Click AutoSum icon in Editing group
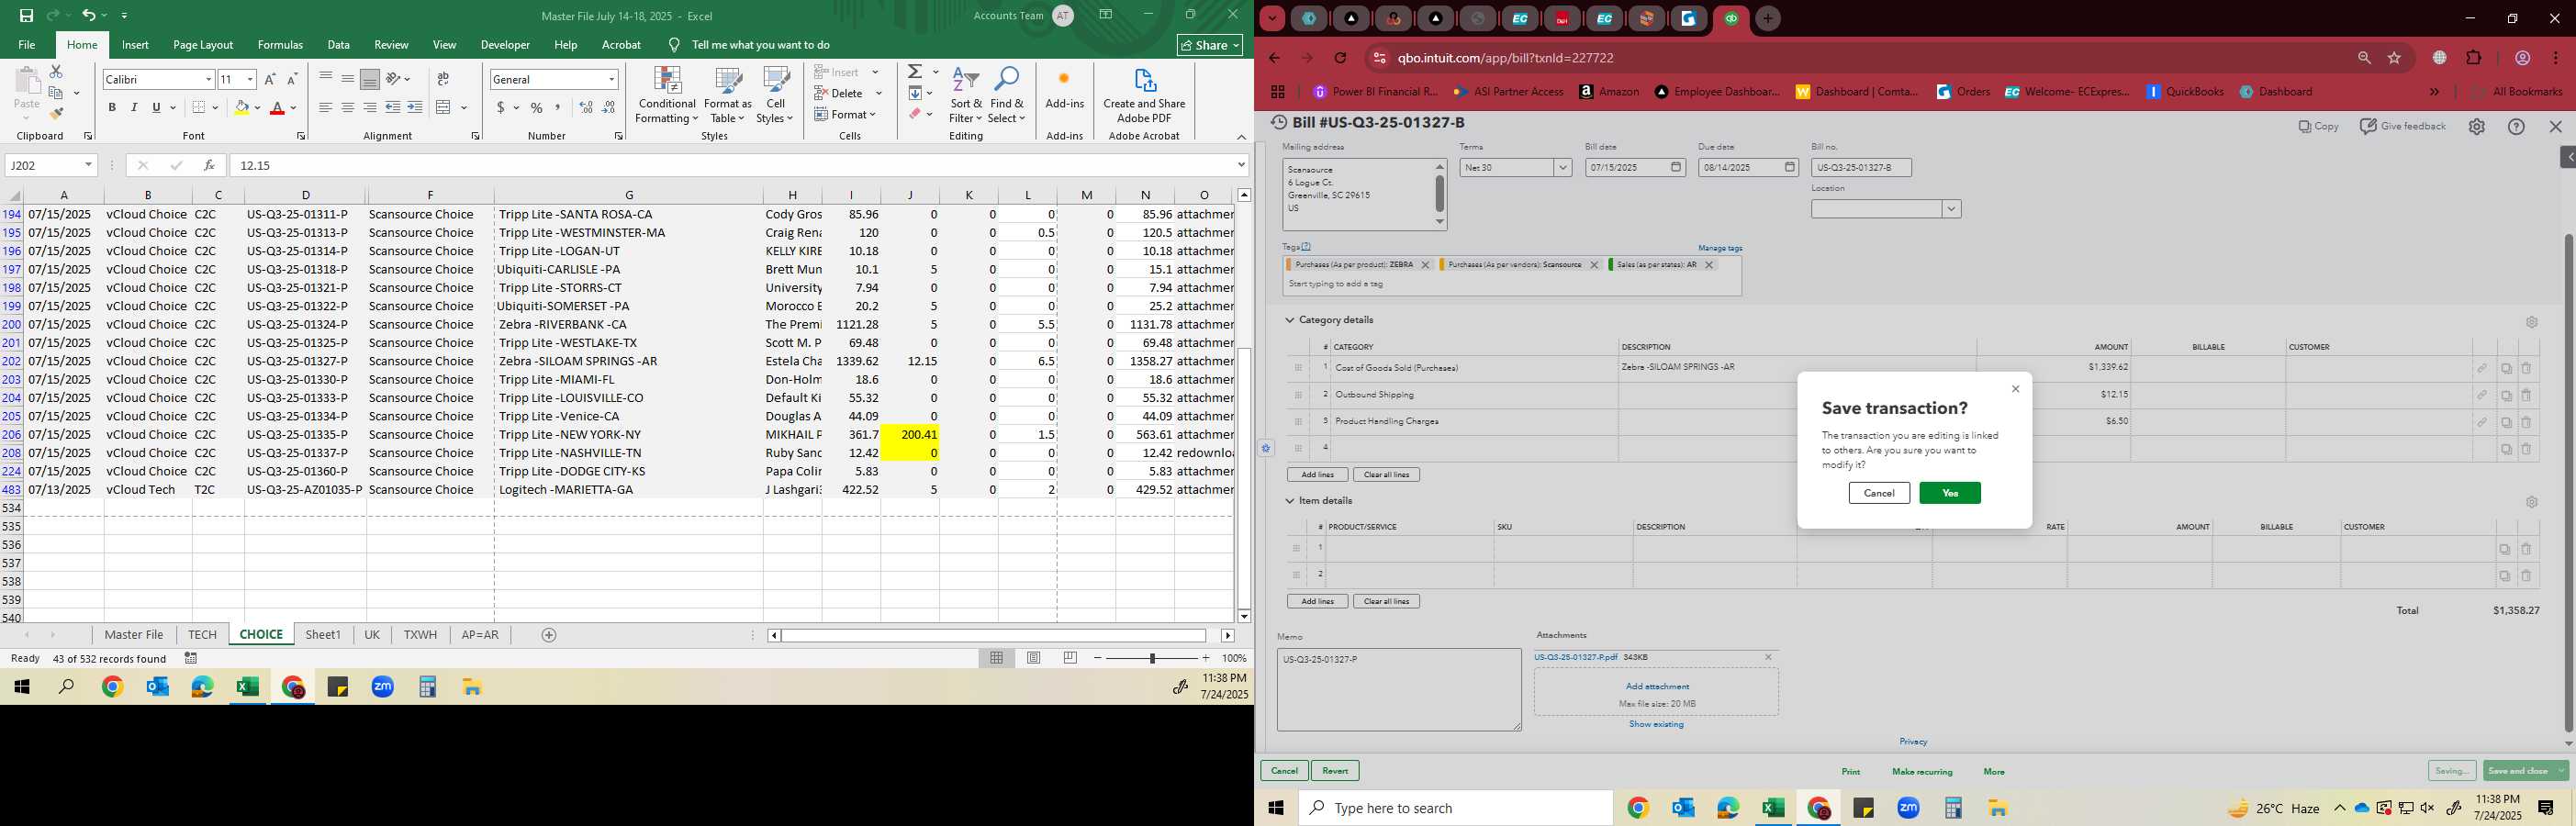This screenshot has width=2576, height=826. 915,72
